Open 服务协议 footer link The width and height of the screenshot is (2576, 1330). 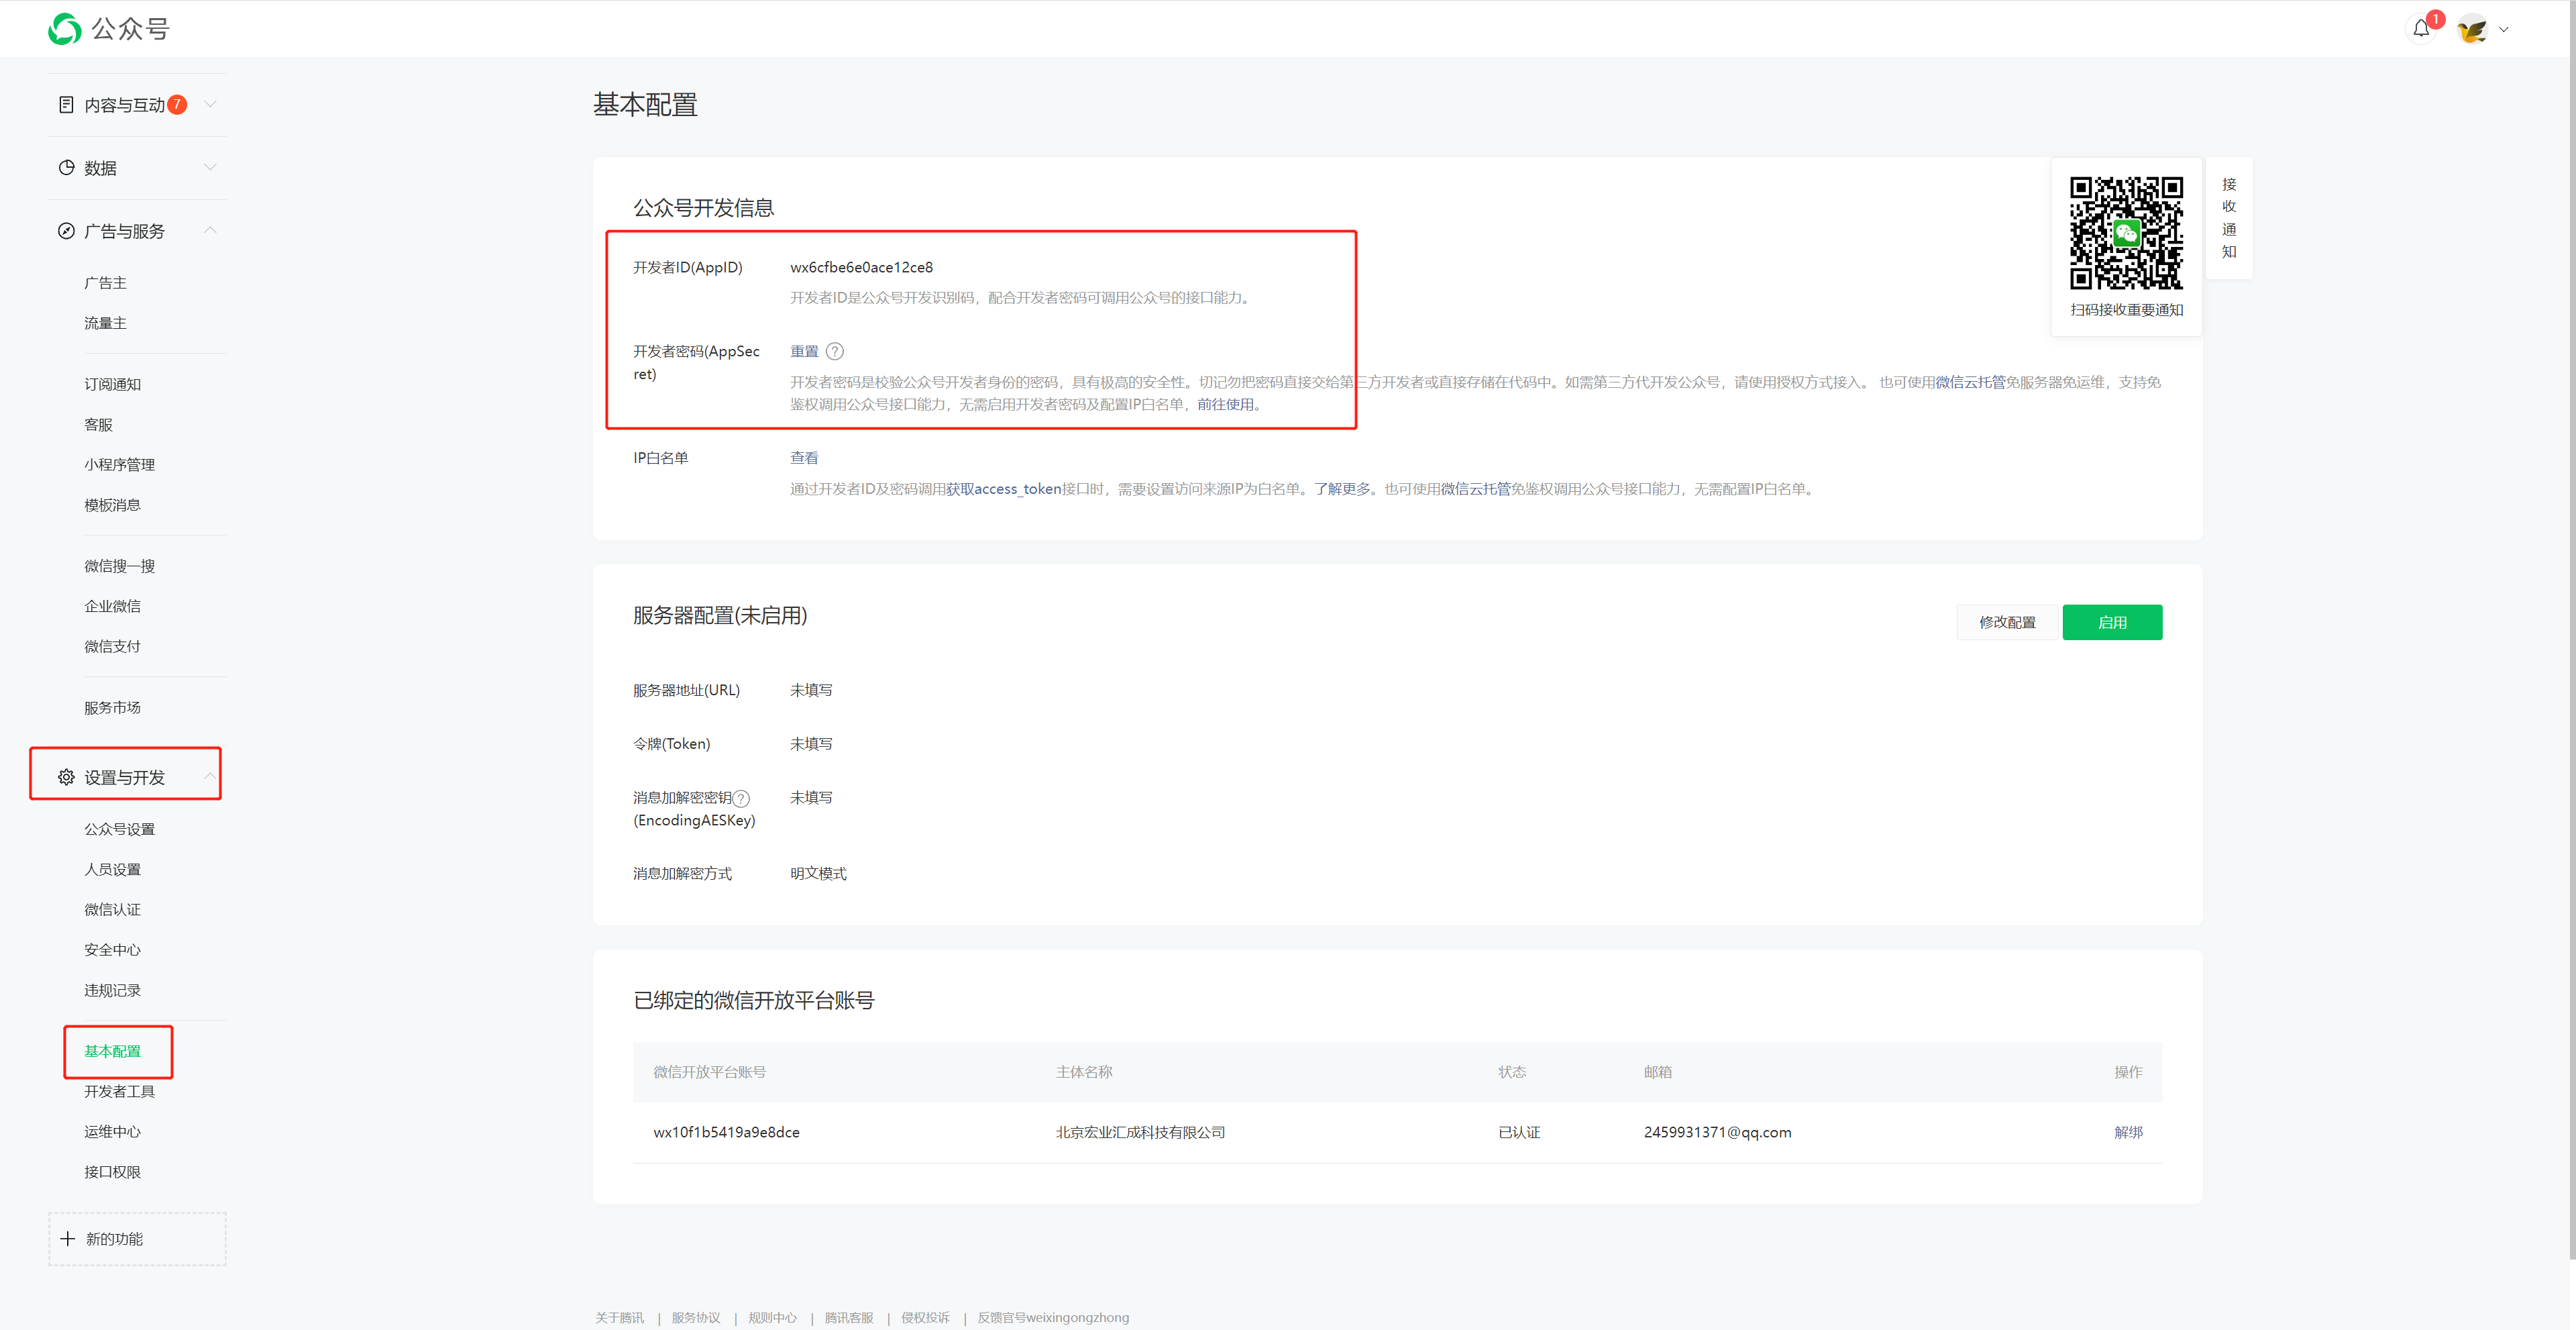(696, 1317)
